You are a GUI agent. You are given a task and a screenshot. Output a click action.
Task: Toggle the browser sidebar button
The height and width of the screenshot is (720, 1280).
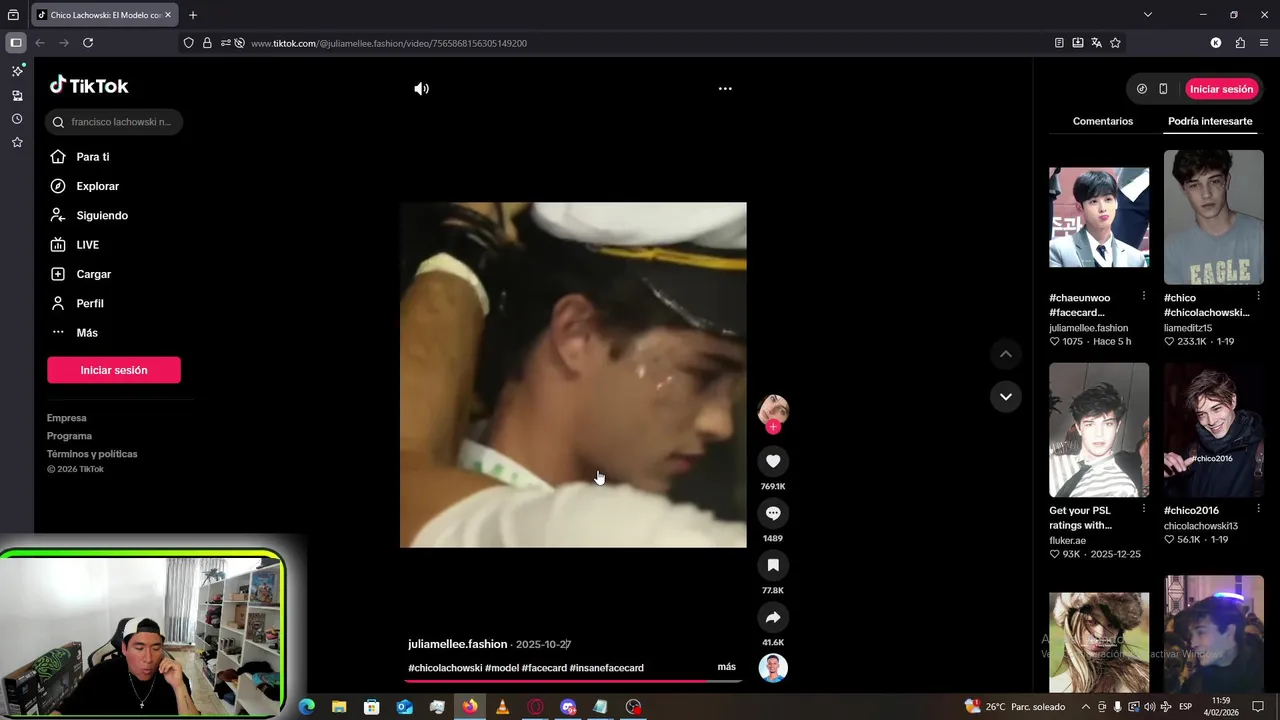tap(15, 43)
